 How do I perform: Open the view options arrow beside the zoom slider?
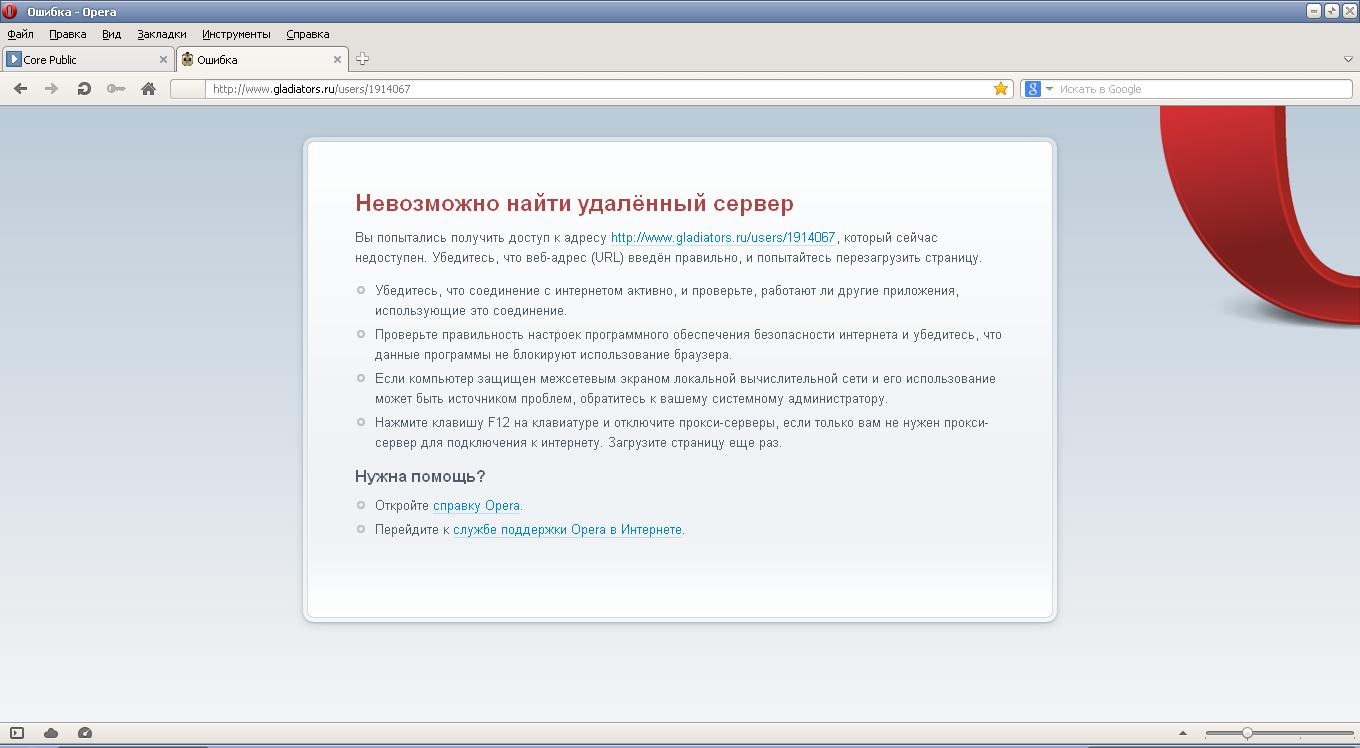tap(1183, 733)
